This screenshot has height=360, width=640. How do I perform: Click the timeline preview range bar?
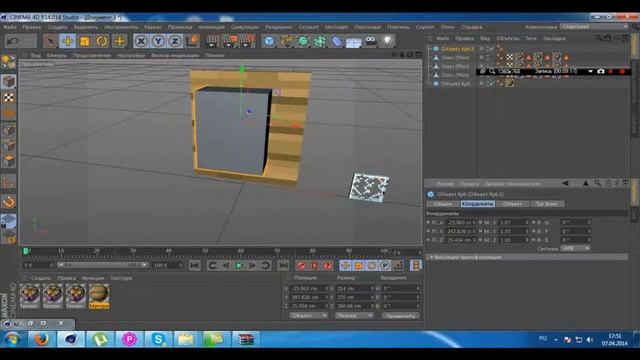point(102,265)
